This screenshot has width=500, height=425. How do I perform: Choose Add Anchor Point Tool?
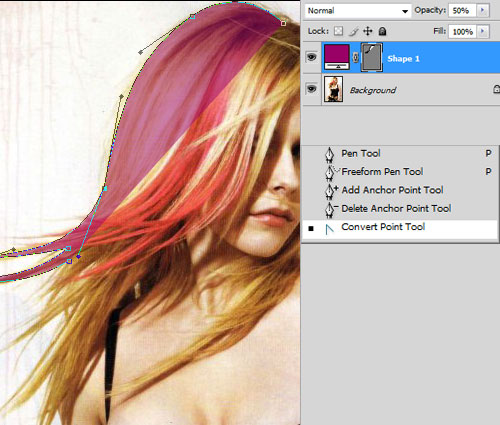[400, 190]
